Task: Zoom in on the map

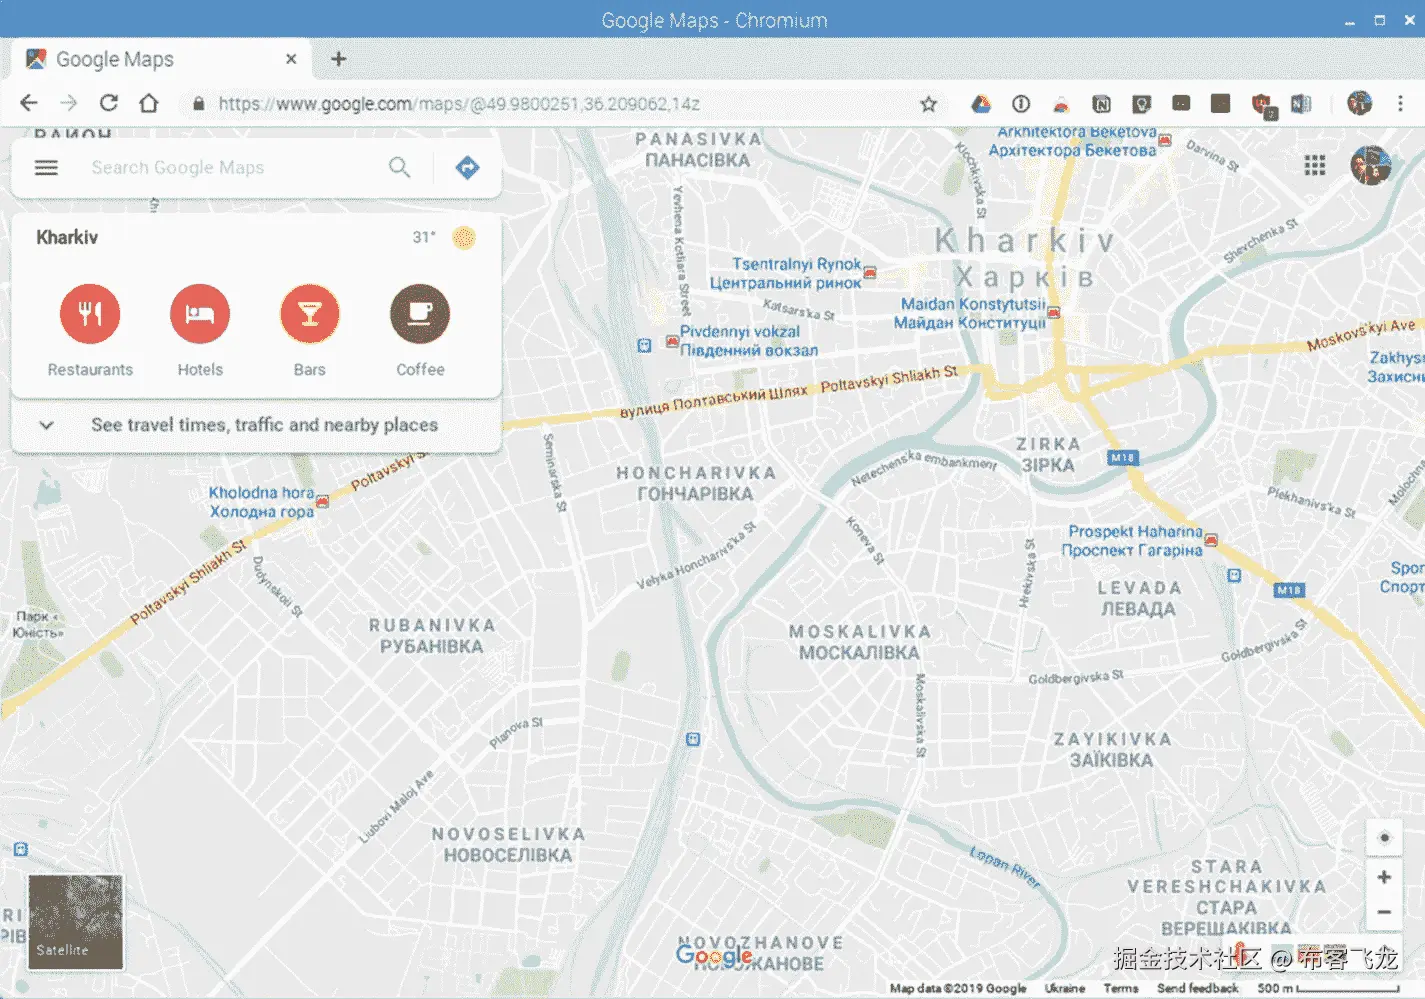Action: coord(1384,877)
